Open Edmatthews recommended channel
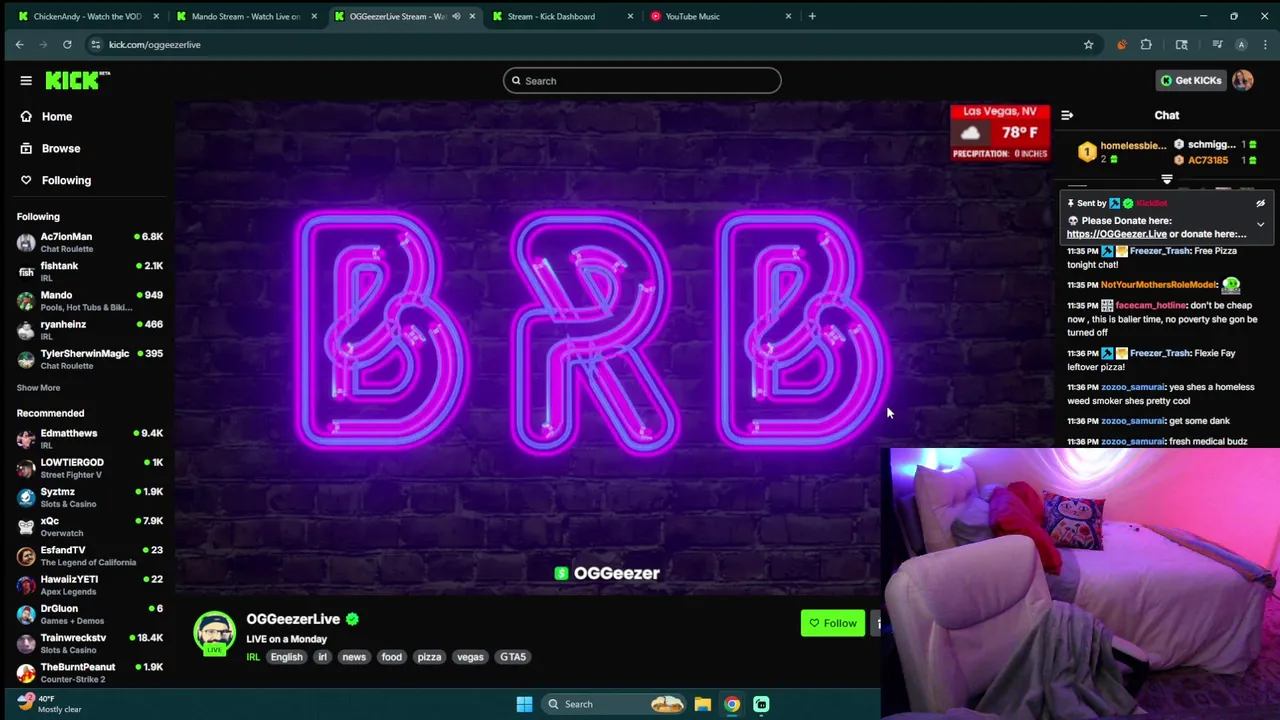The height and width of the screenshot is (720, 1280). (88, 438)
